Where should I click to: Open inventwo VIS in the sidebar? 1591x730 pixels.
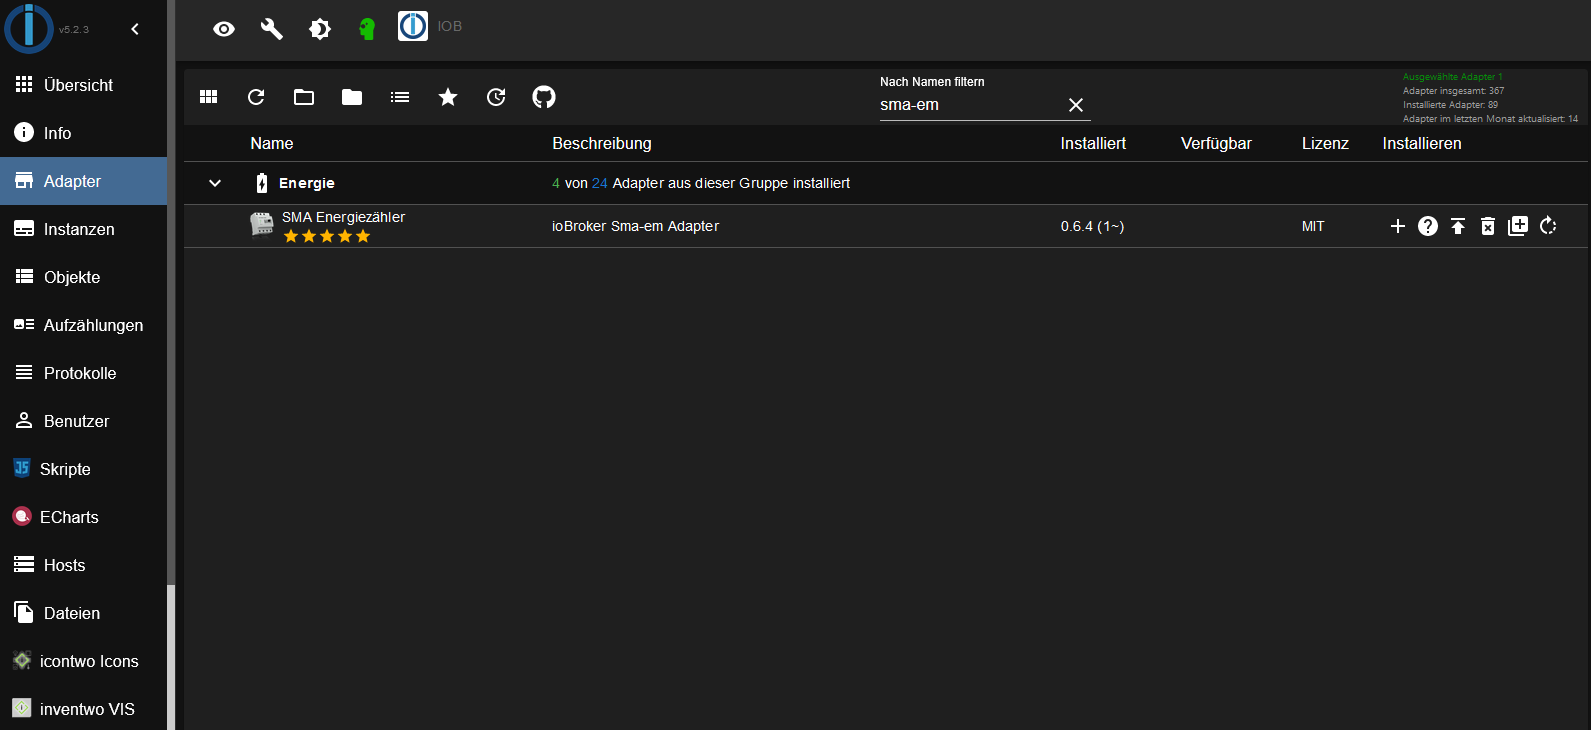(x=84, y=709)
